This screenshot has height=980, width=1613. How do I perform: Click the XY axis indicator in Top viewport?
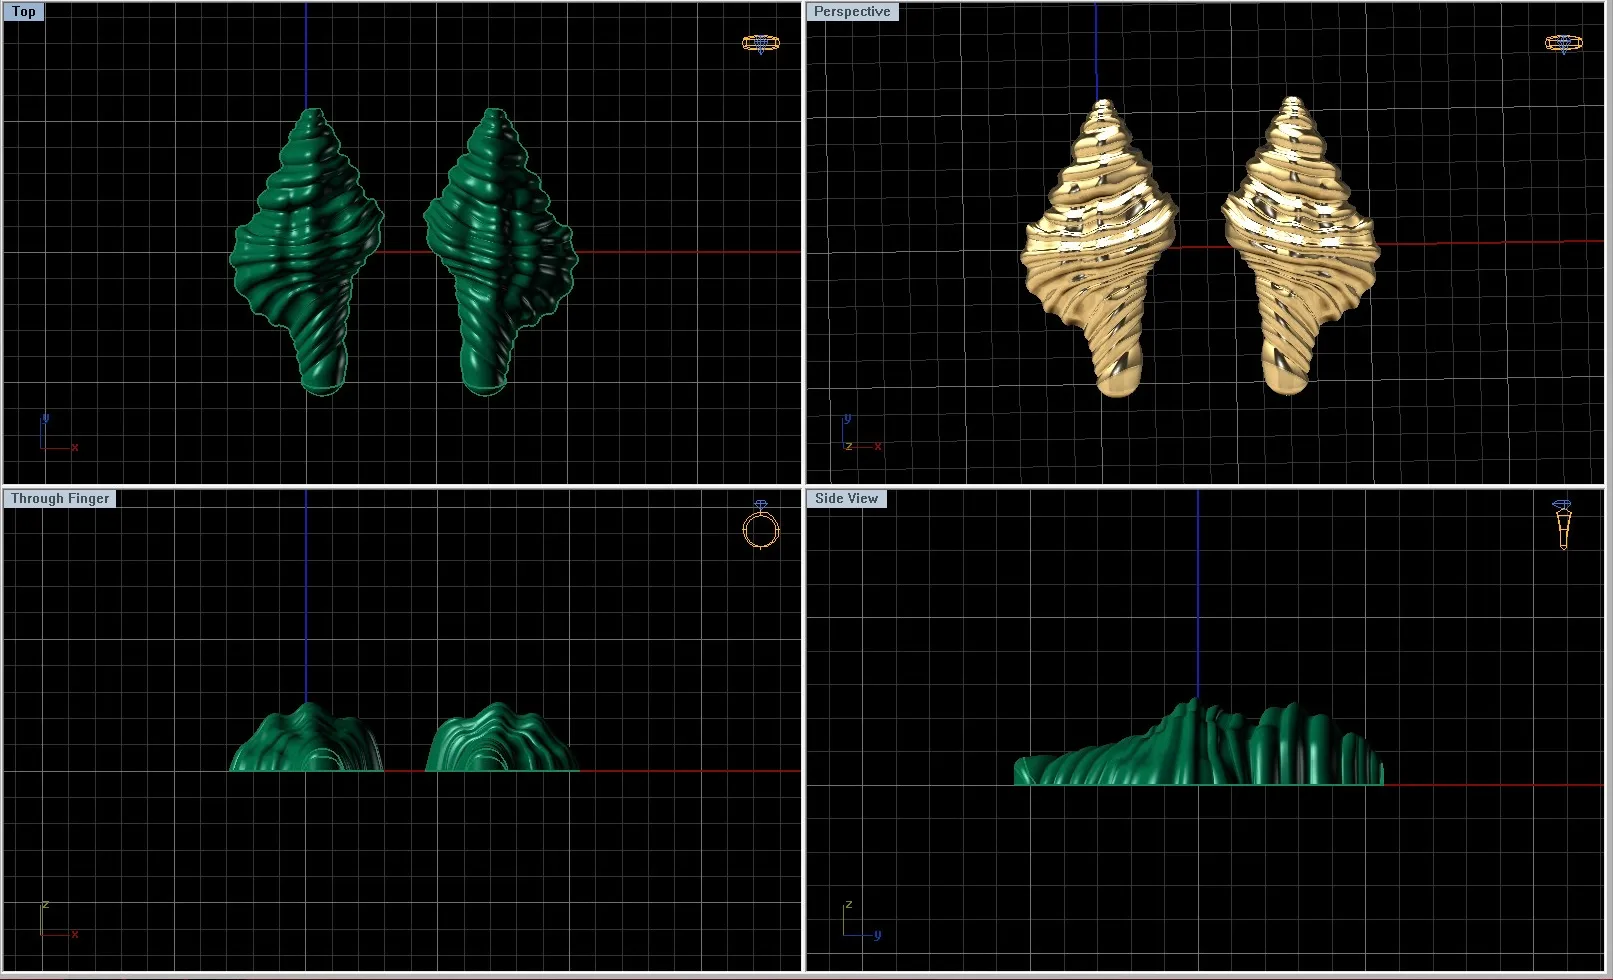coord(57,435)
